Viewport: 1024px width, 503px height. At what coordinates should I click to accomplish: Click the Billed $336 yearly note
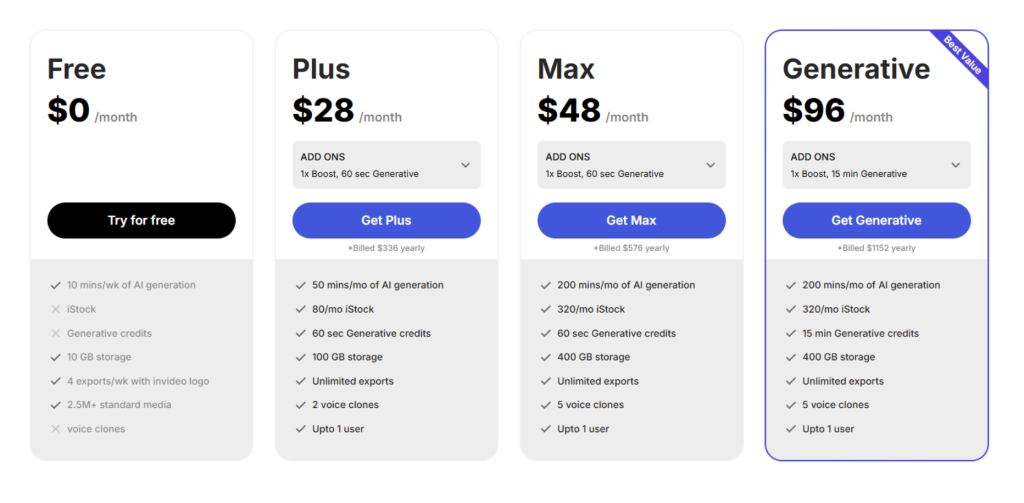pos(386,248)
